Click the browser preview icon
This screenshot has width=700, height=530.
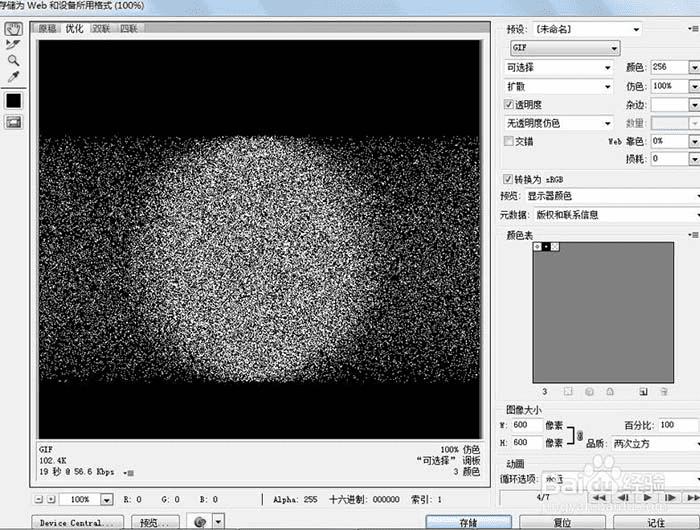(x=200, y=522)
